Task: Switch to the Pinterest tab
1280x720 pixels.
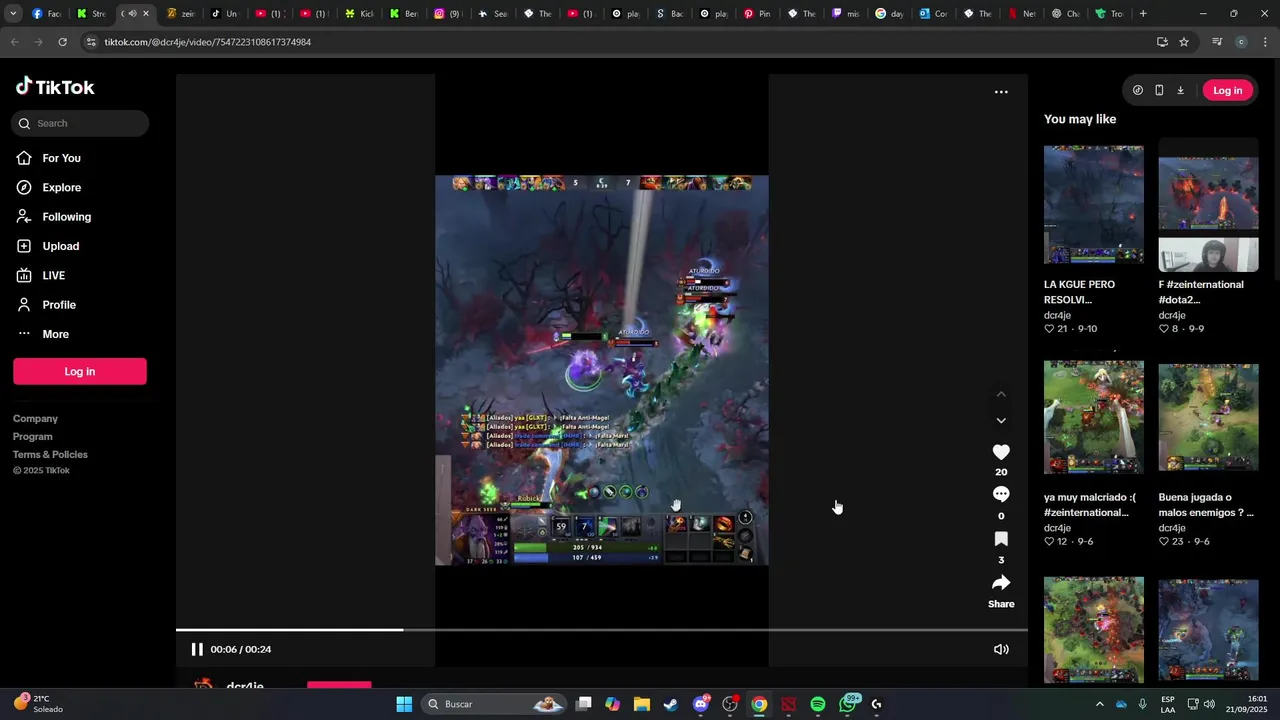Action: click(757, 14)
